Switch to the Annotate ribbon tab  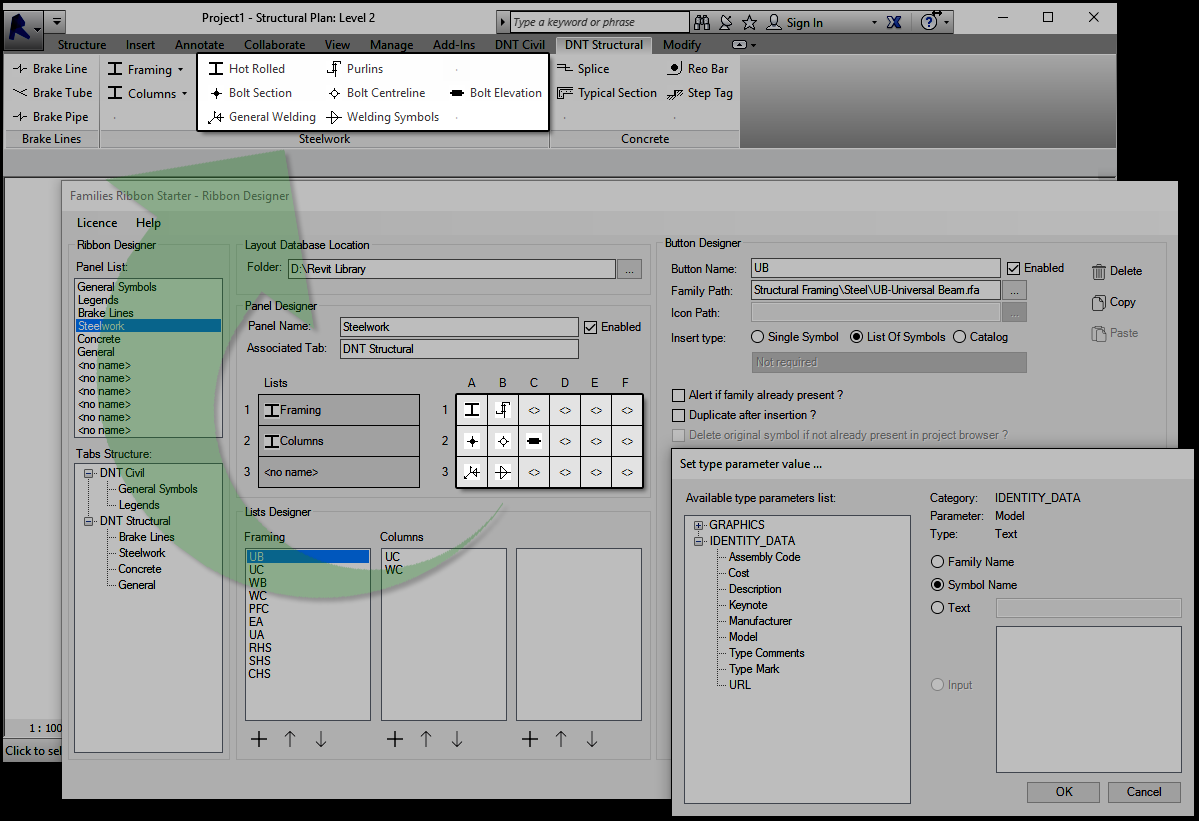(199, 44)
